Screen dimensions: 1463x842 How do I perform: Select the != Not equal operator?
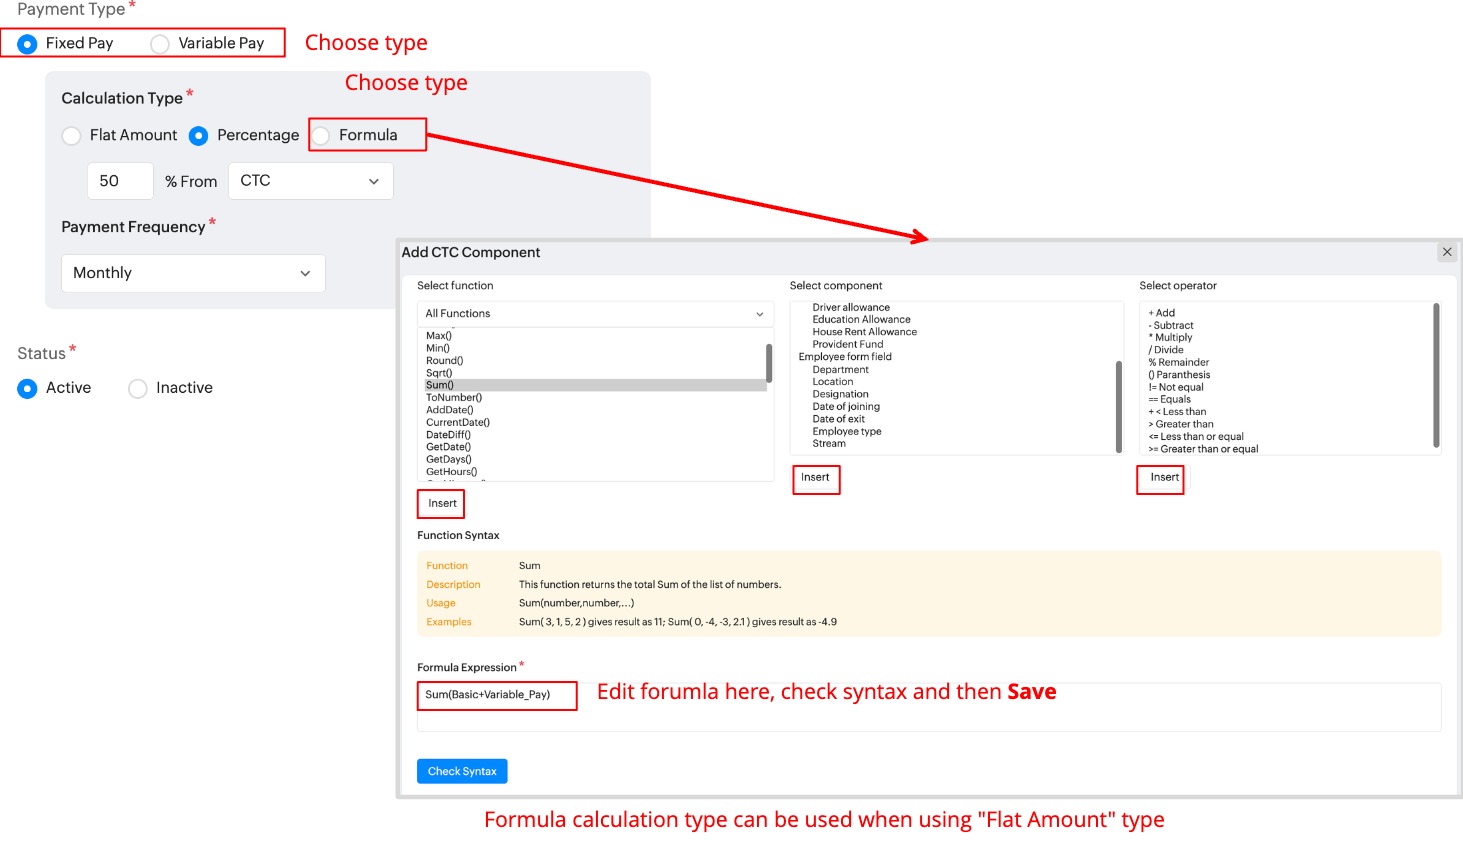1176,388
